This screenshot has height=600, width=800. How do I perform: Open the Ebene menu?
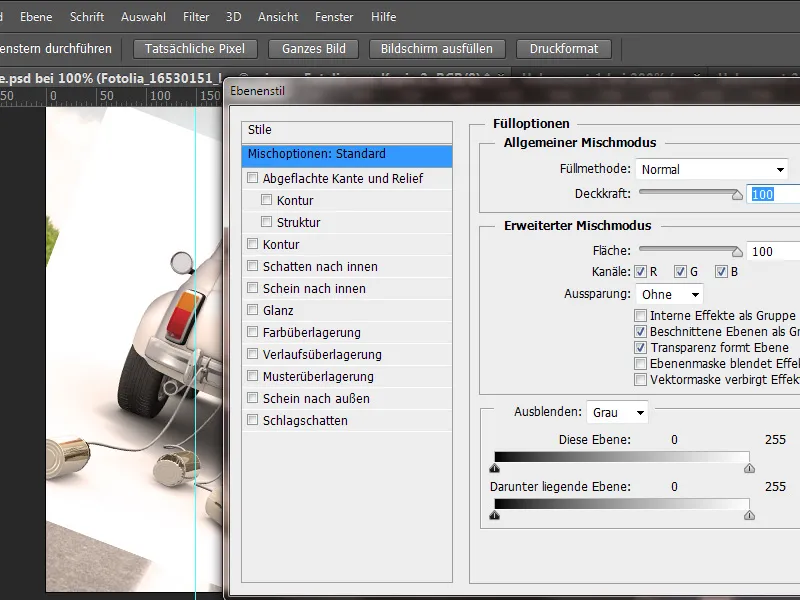tap(36, 17)
